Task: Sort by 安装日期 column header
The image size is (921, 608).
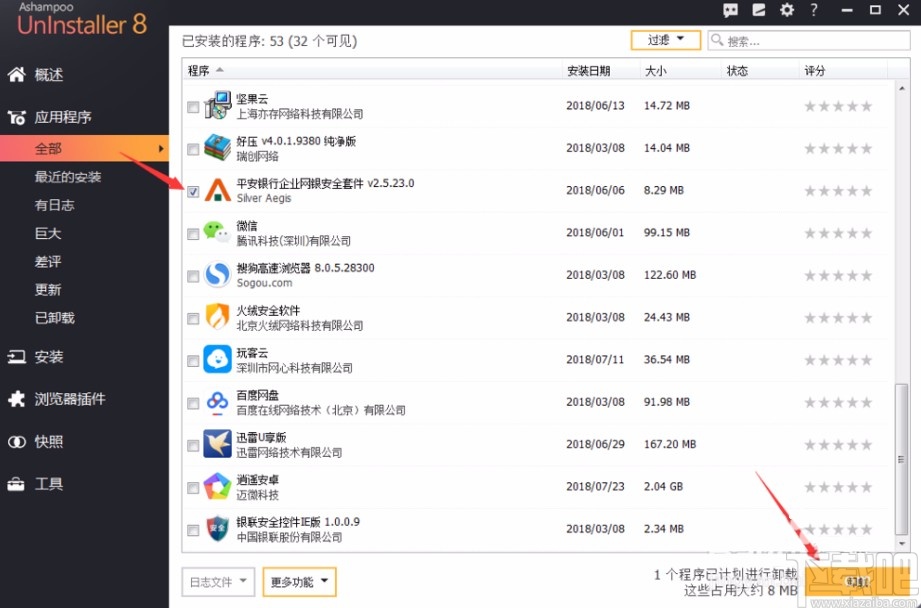Action: coord(600,70)
